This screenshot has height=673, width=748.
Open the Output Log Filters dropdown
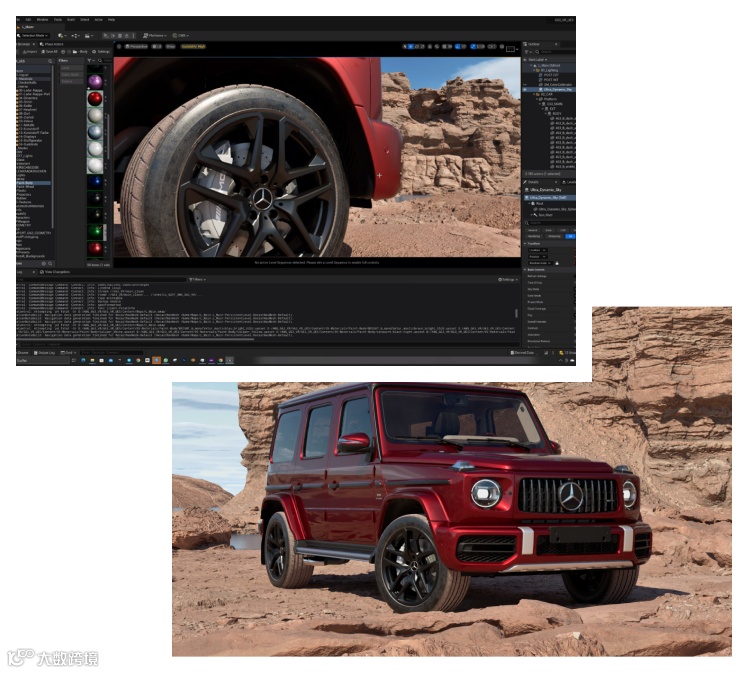(x=197, y=280)
